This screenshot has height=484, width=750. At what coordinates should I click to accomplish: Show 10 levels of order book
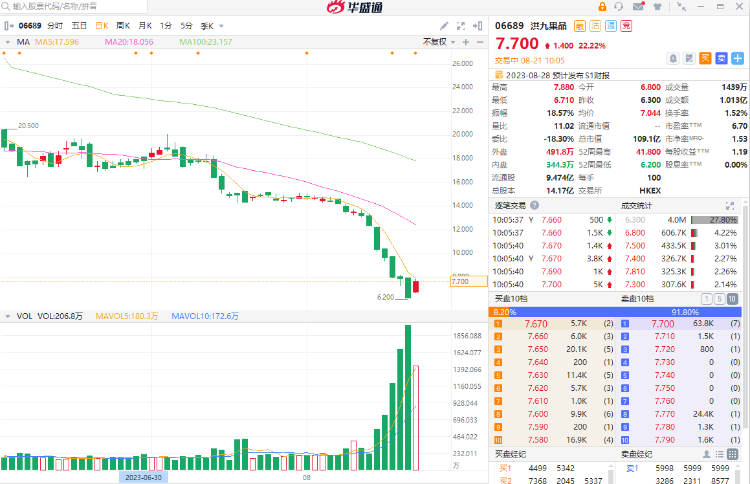point(732,299)
